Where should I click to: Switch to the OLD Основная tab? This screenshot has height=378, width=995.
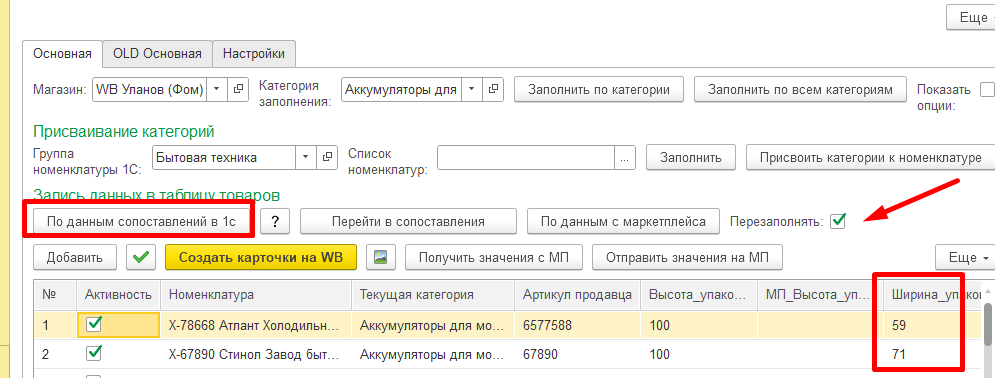coord(157,54)
